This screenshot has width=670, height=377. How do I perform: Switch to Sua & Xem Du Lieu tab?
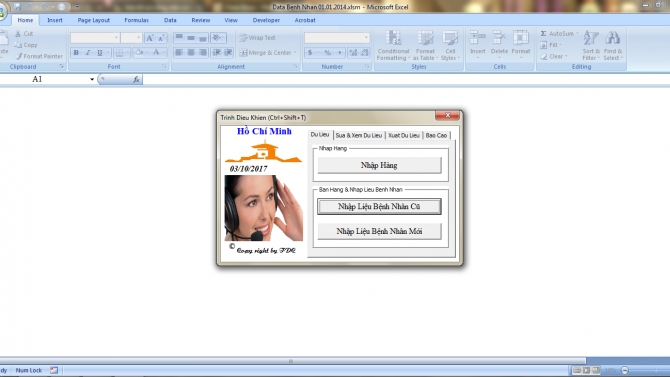coord(359,135)
